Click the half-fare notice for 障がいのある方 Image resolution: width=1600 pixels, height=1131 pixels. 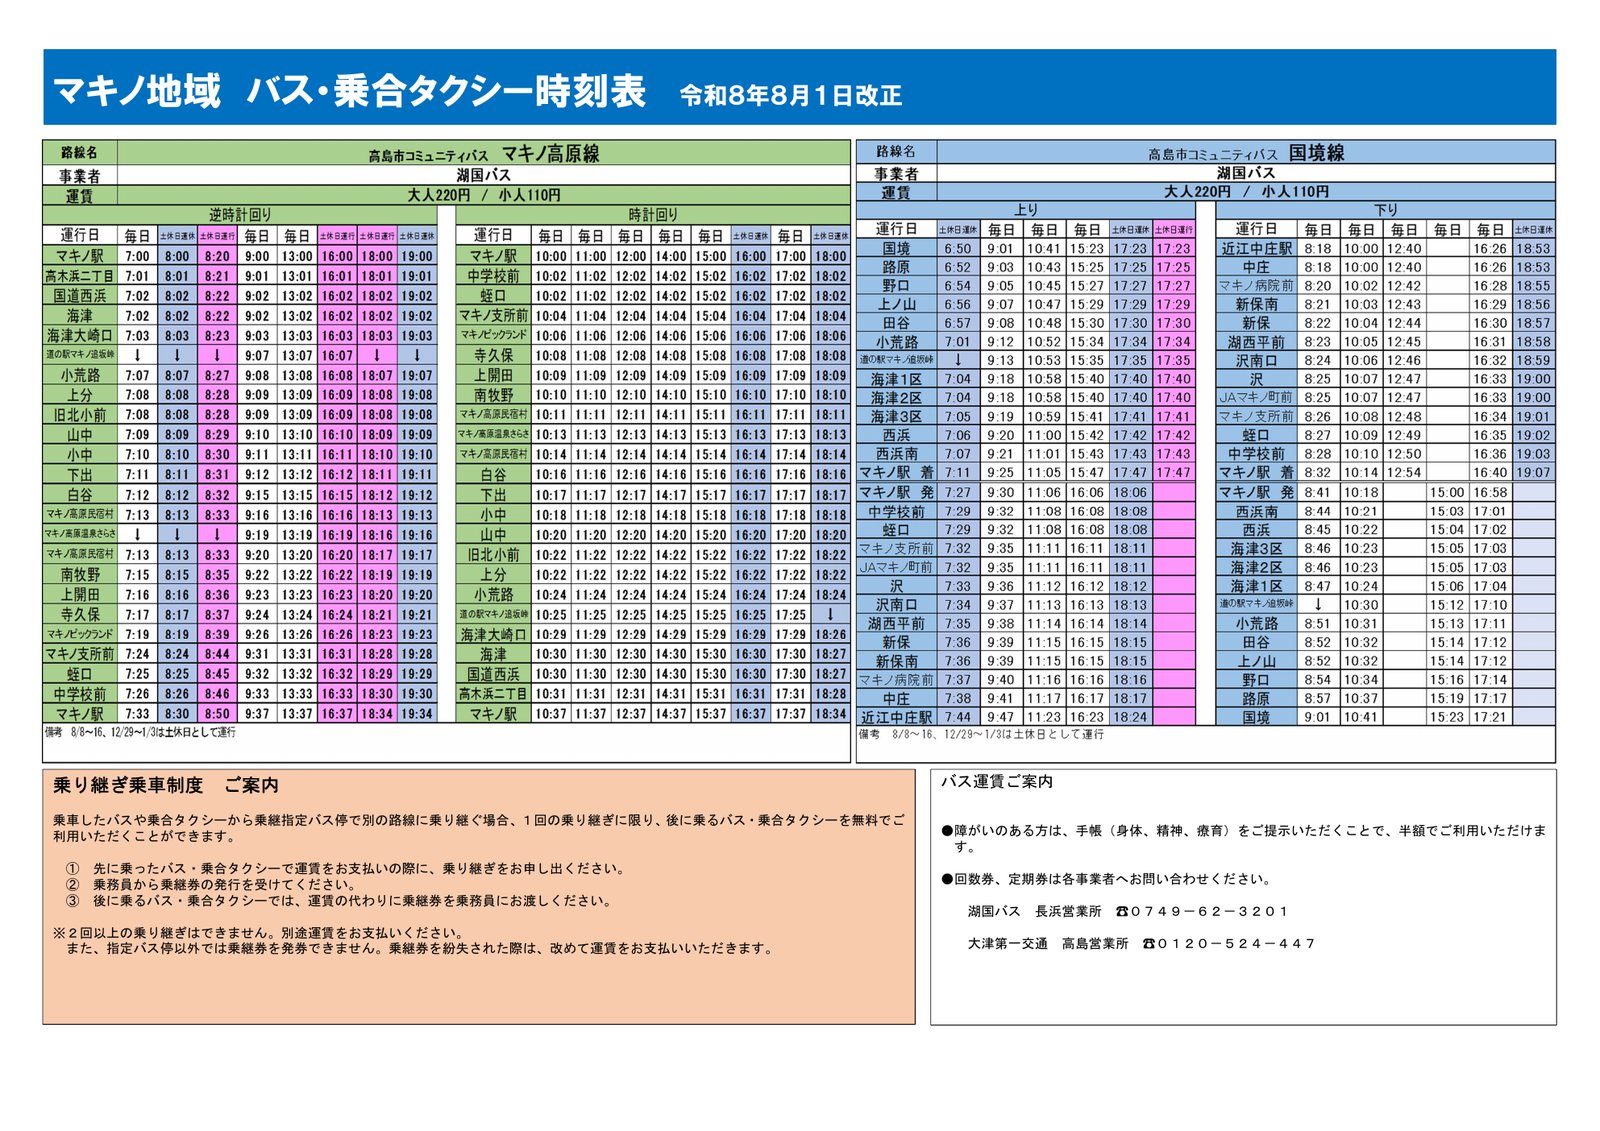(1244, 838)
